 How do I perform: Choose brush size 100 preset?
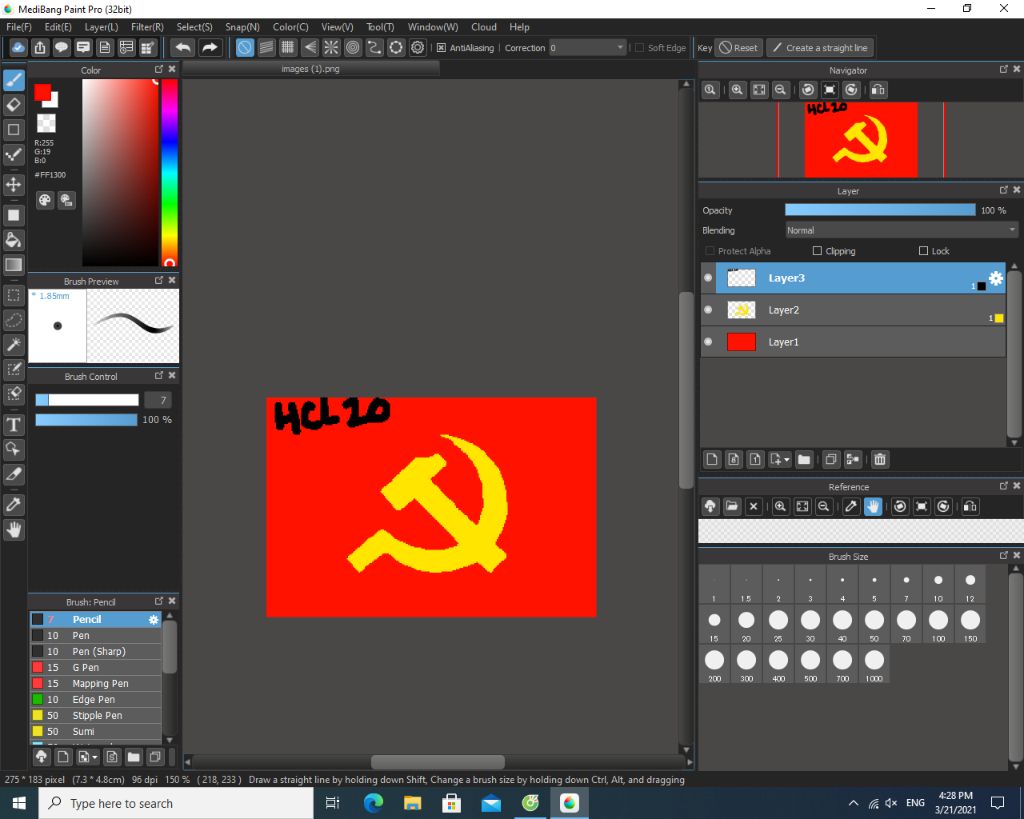point(938,624)
